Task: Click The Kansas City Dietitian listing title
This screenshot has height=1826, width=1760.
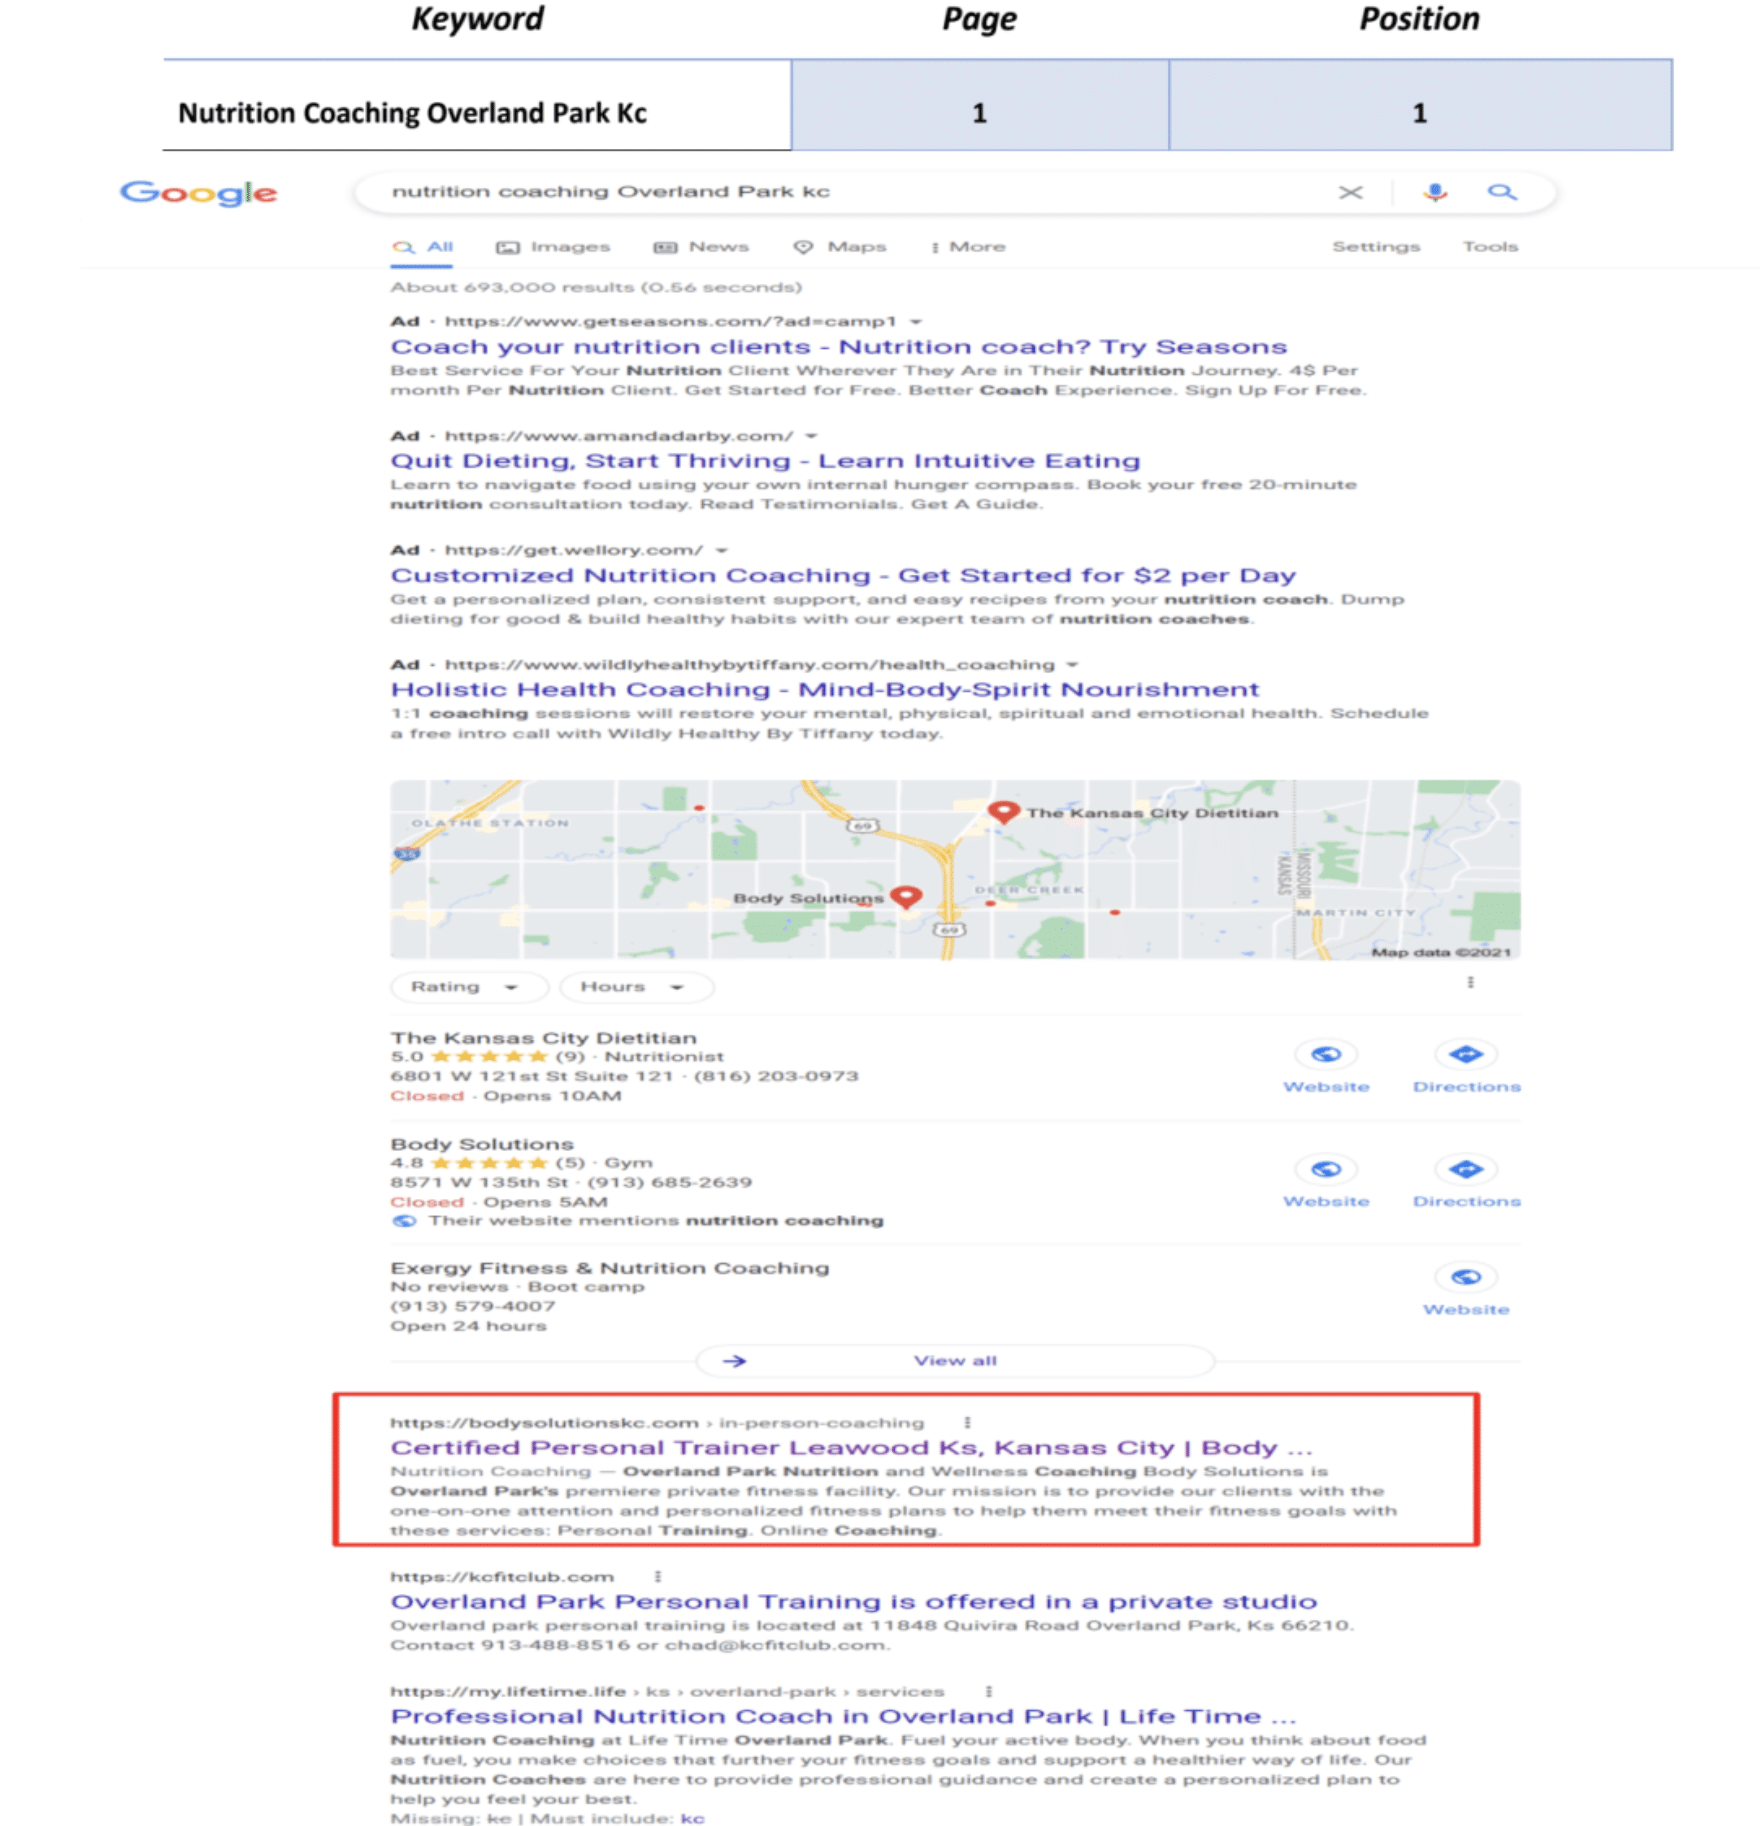Action: [543, 1038]
